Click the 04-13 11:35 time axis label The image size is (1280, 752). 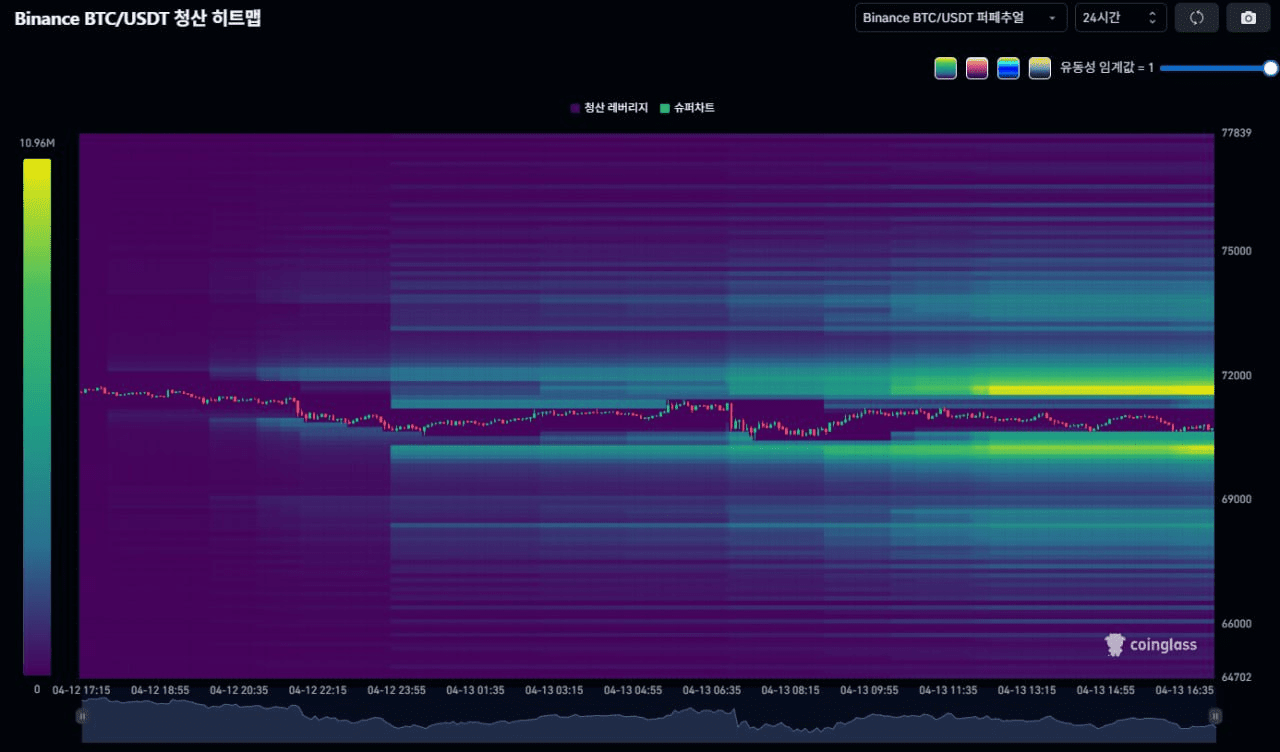948,690
